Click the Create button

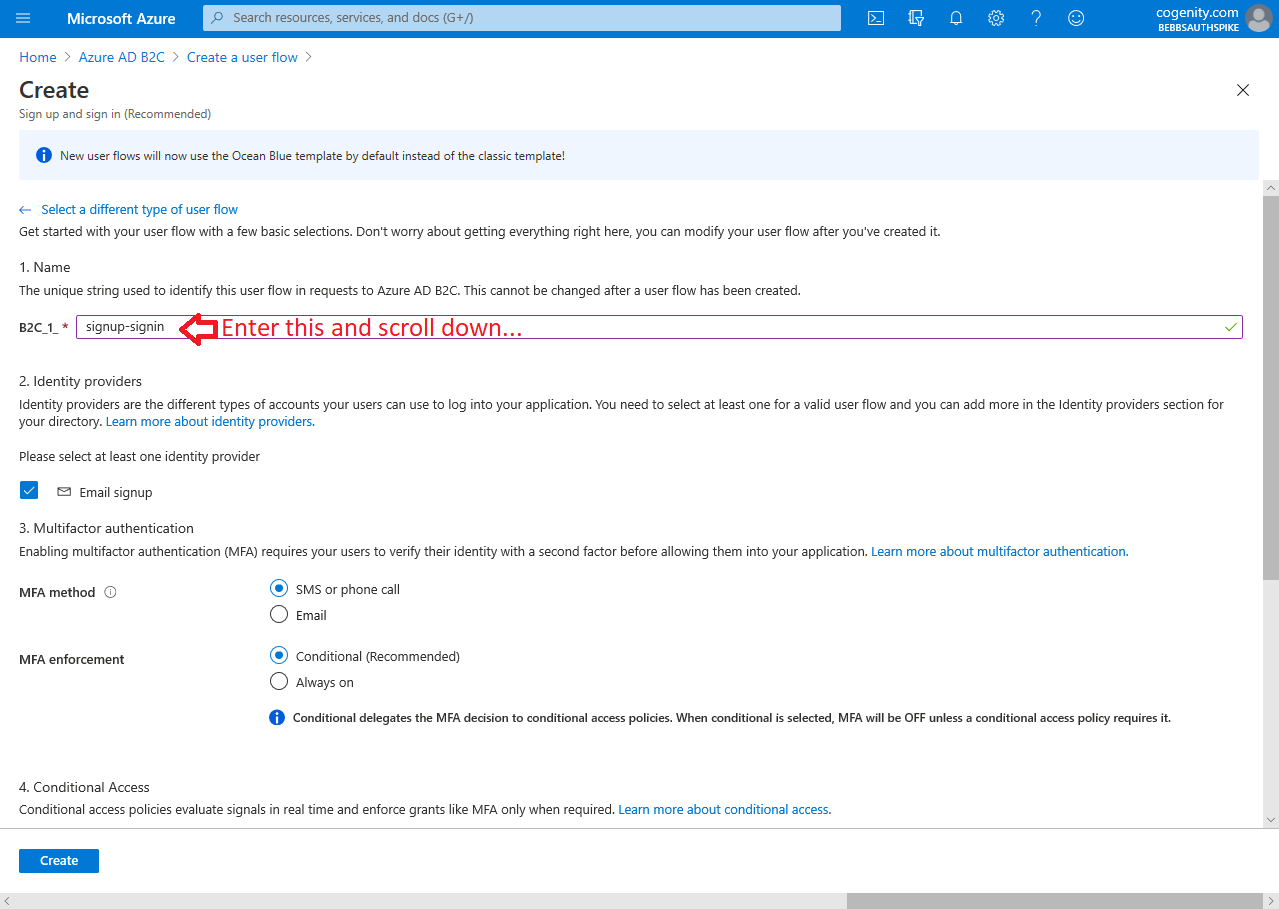tap(58, 860)
